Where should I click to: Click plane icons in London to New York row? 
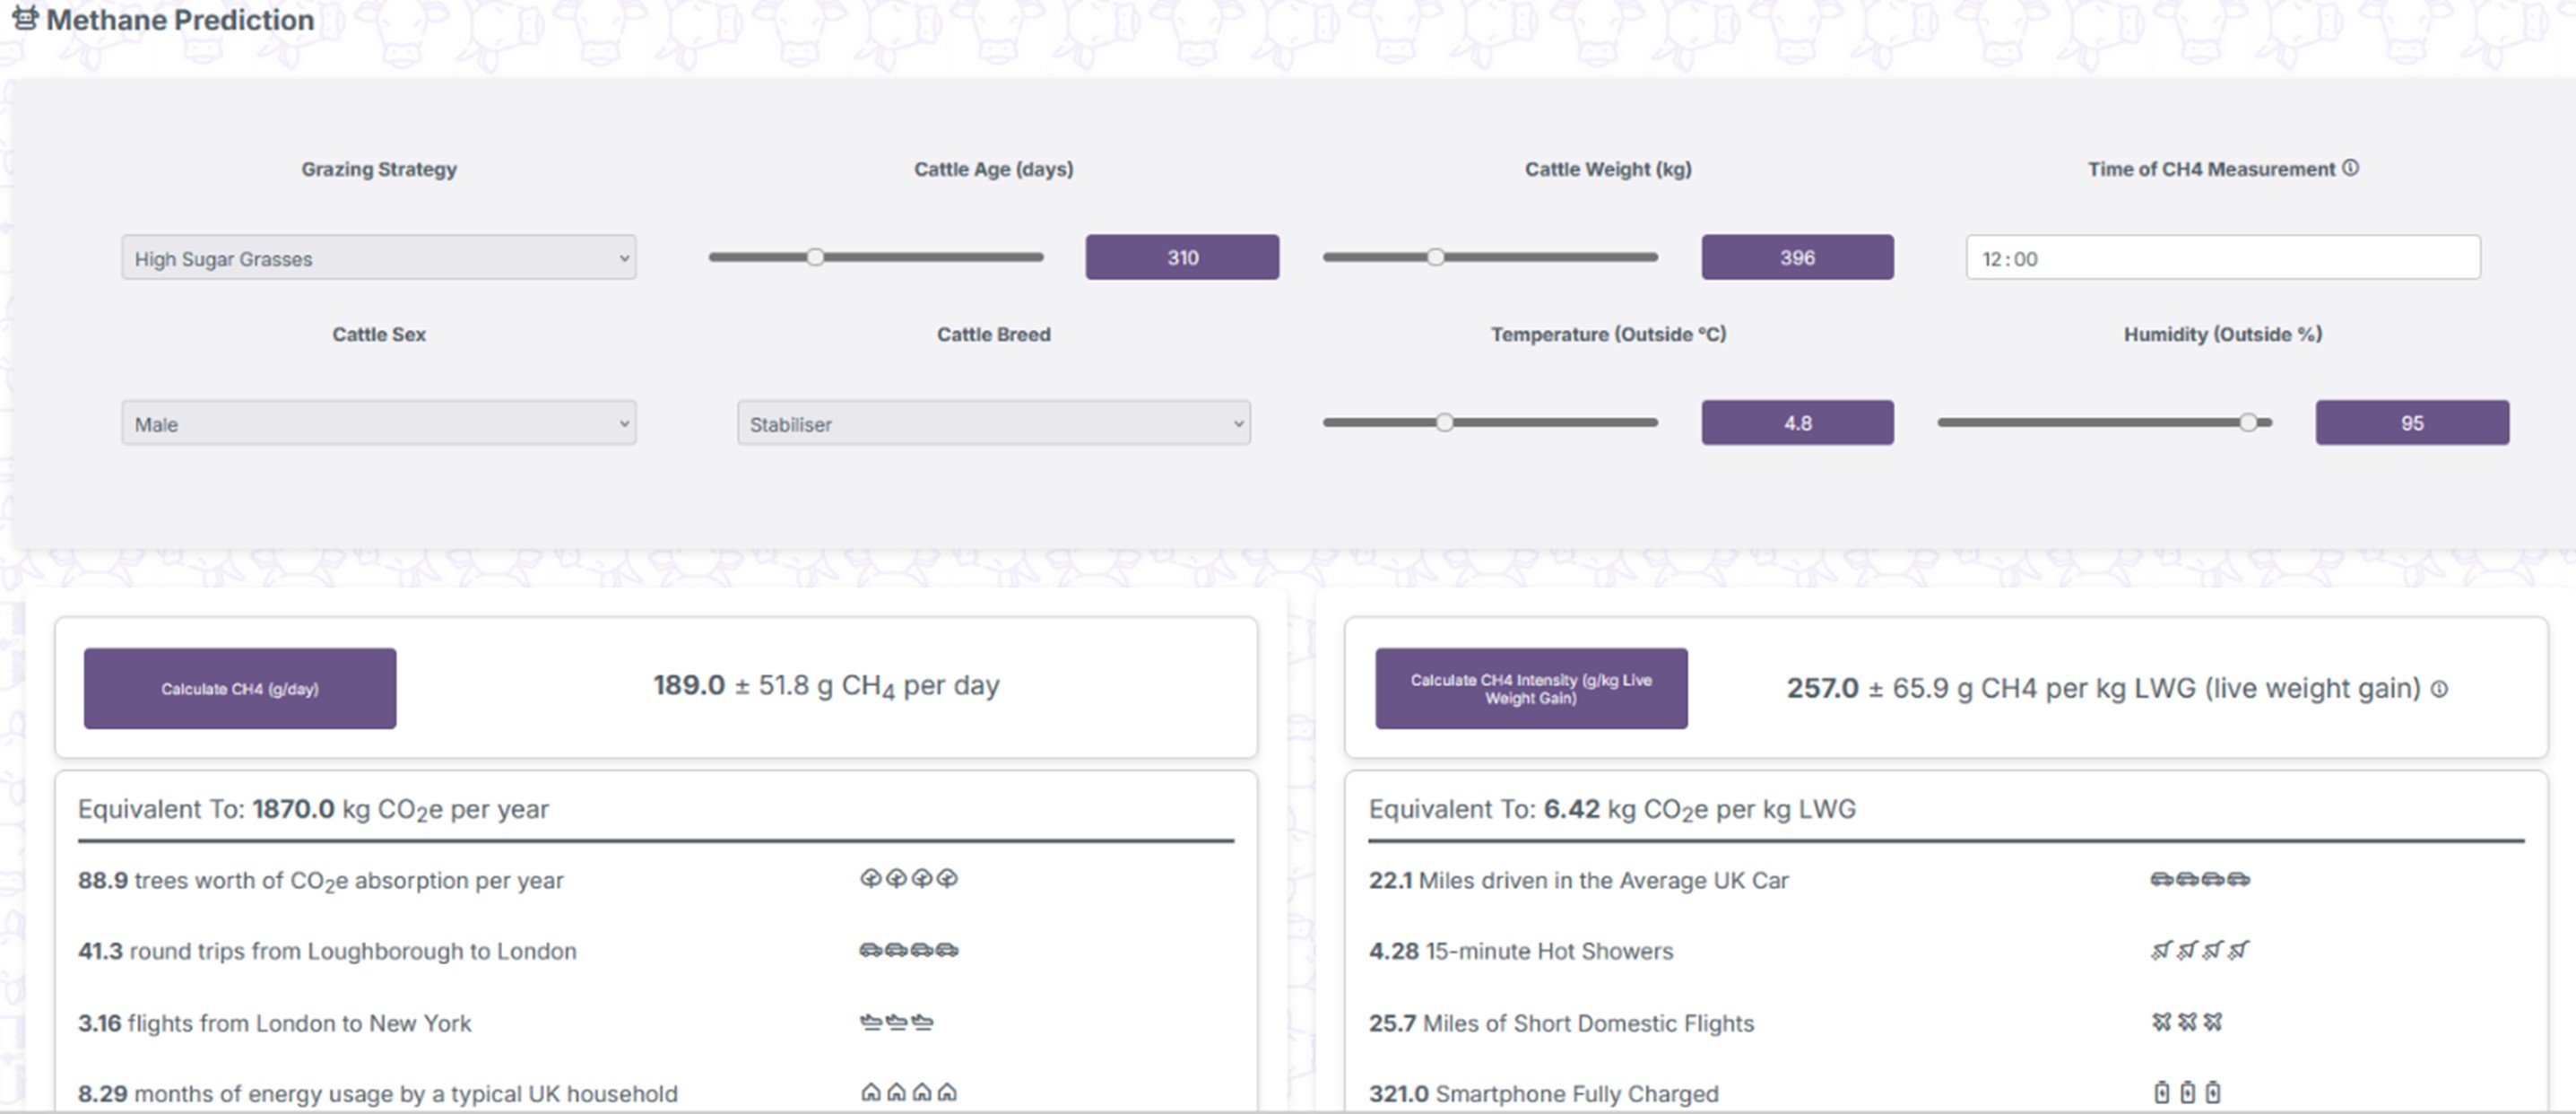point(896,1022)
